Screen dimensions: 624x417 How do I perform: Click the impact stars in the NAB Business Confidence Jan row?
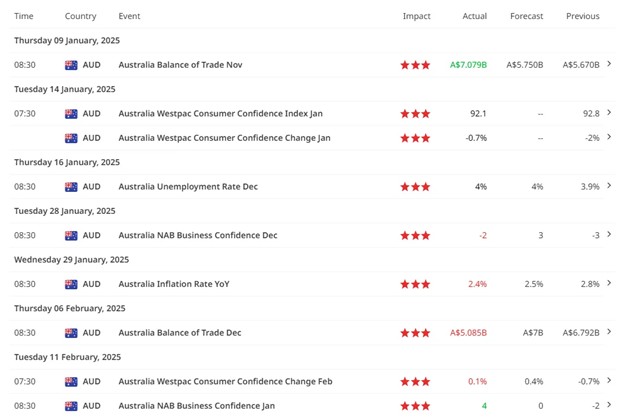click(415, 406)
